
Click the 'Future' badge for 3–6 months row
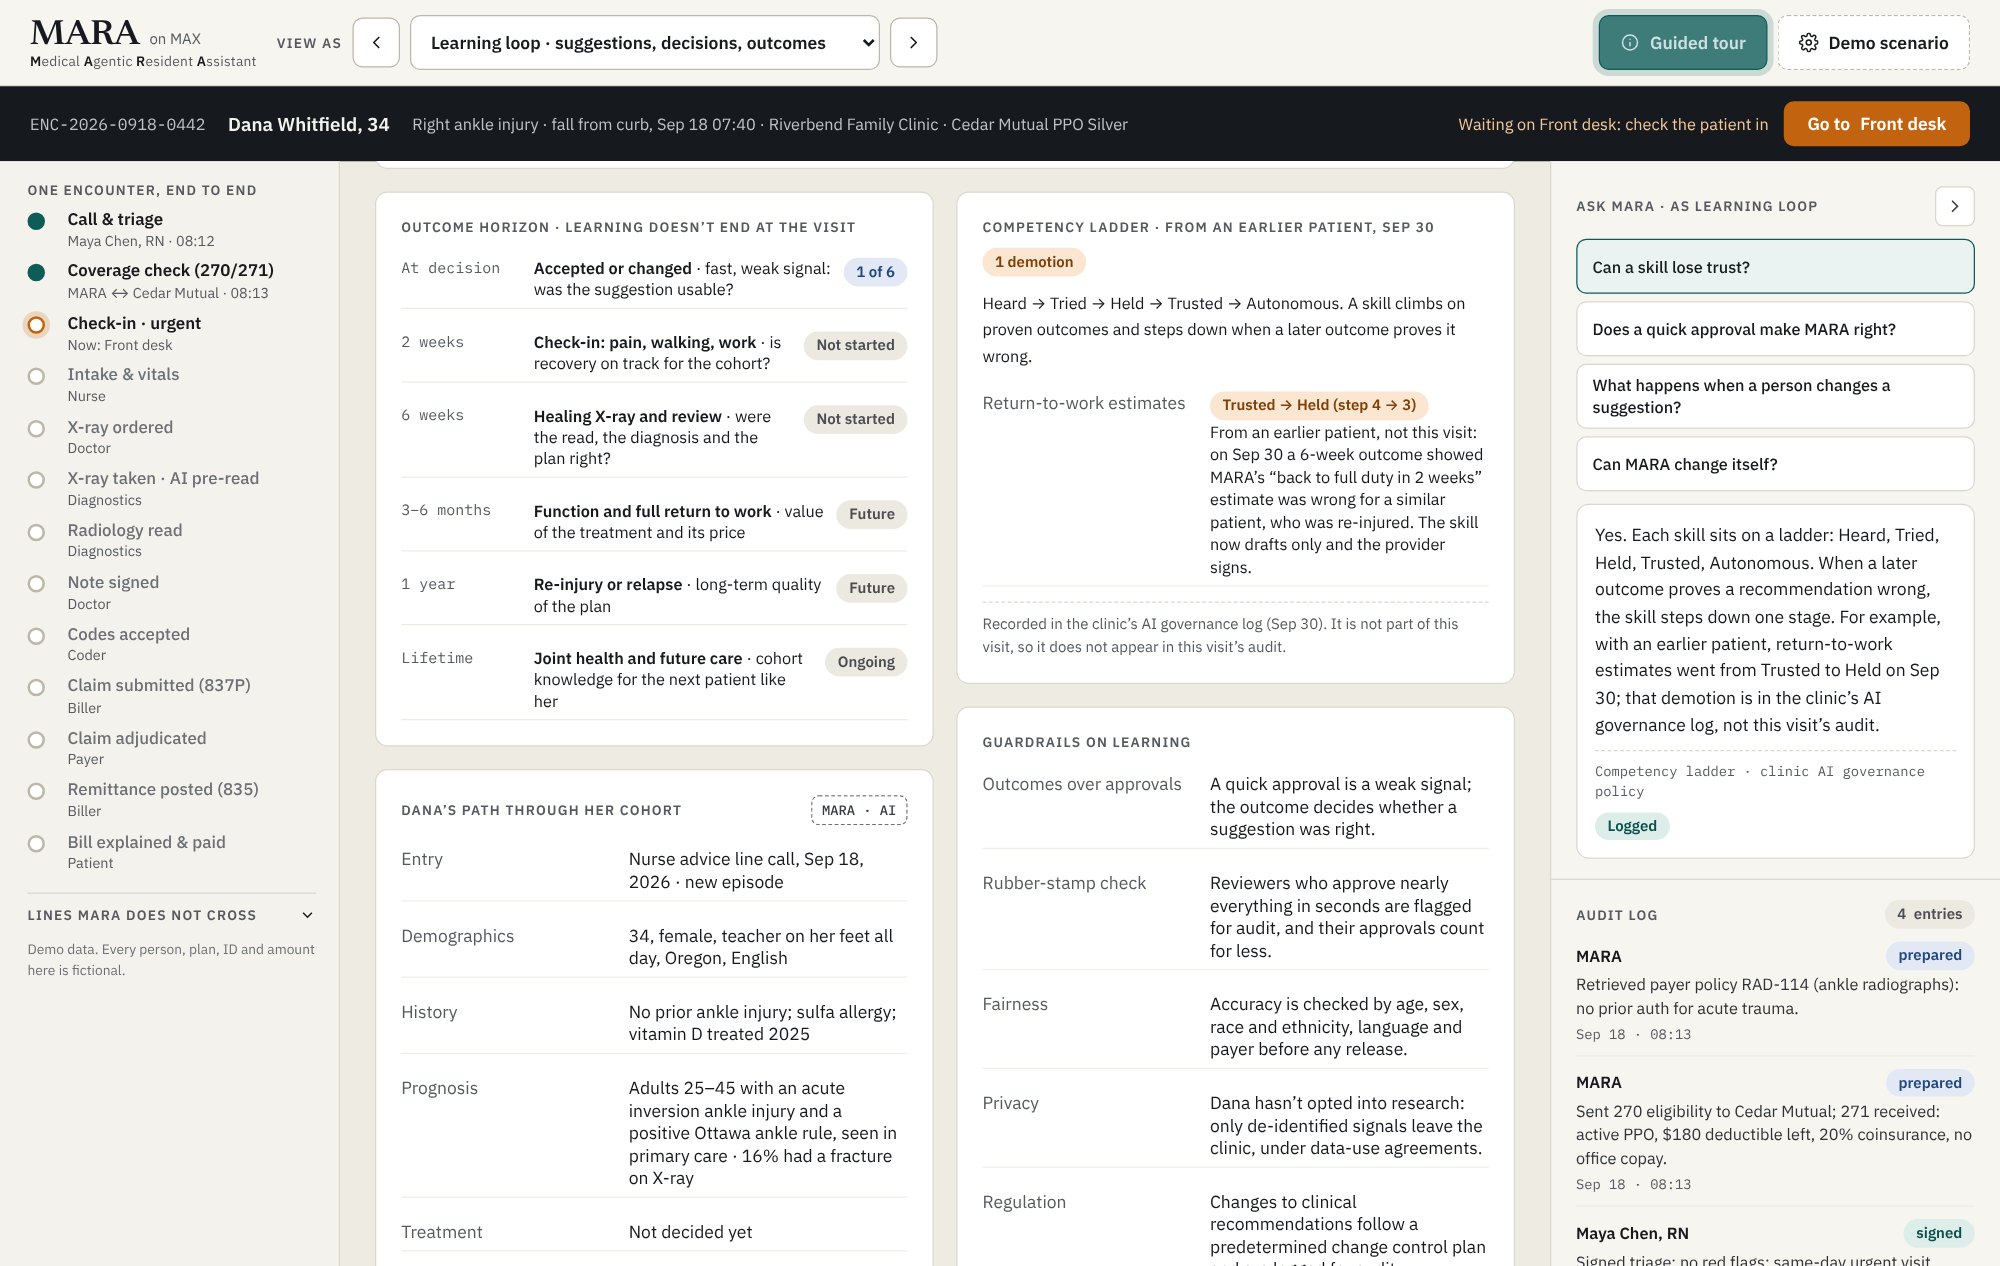tap(871, 514)
